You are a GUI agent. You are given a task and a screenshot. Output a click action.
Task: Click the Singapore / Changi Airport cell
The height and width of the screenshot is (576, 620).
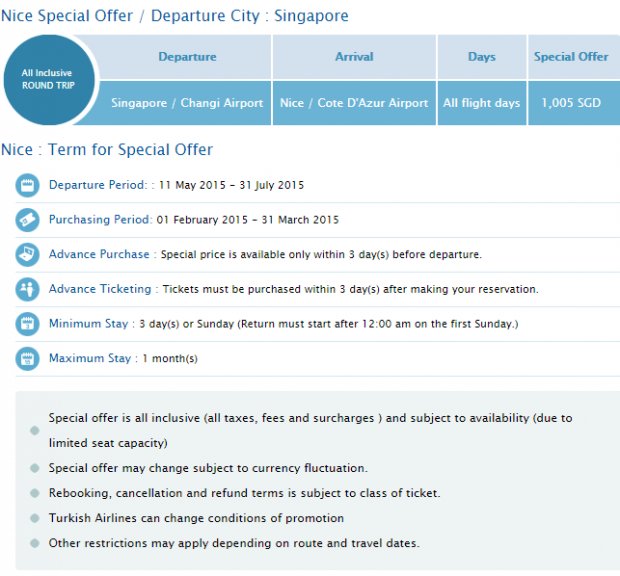click(187, 103)
